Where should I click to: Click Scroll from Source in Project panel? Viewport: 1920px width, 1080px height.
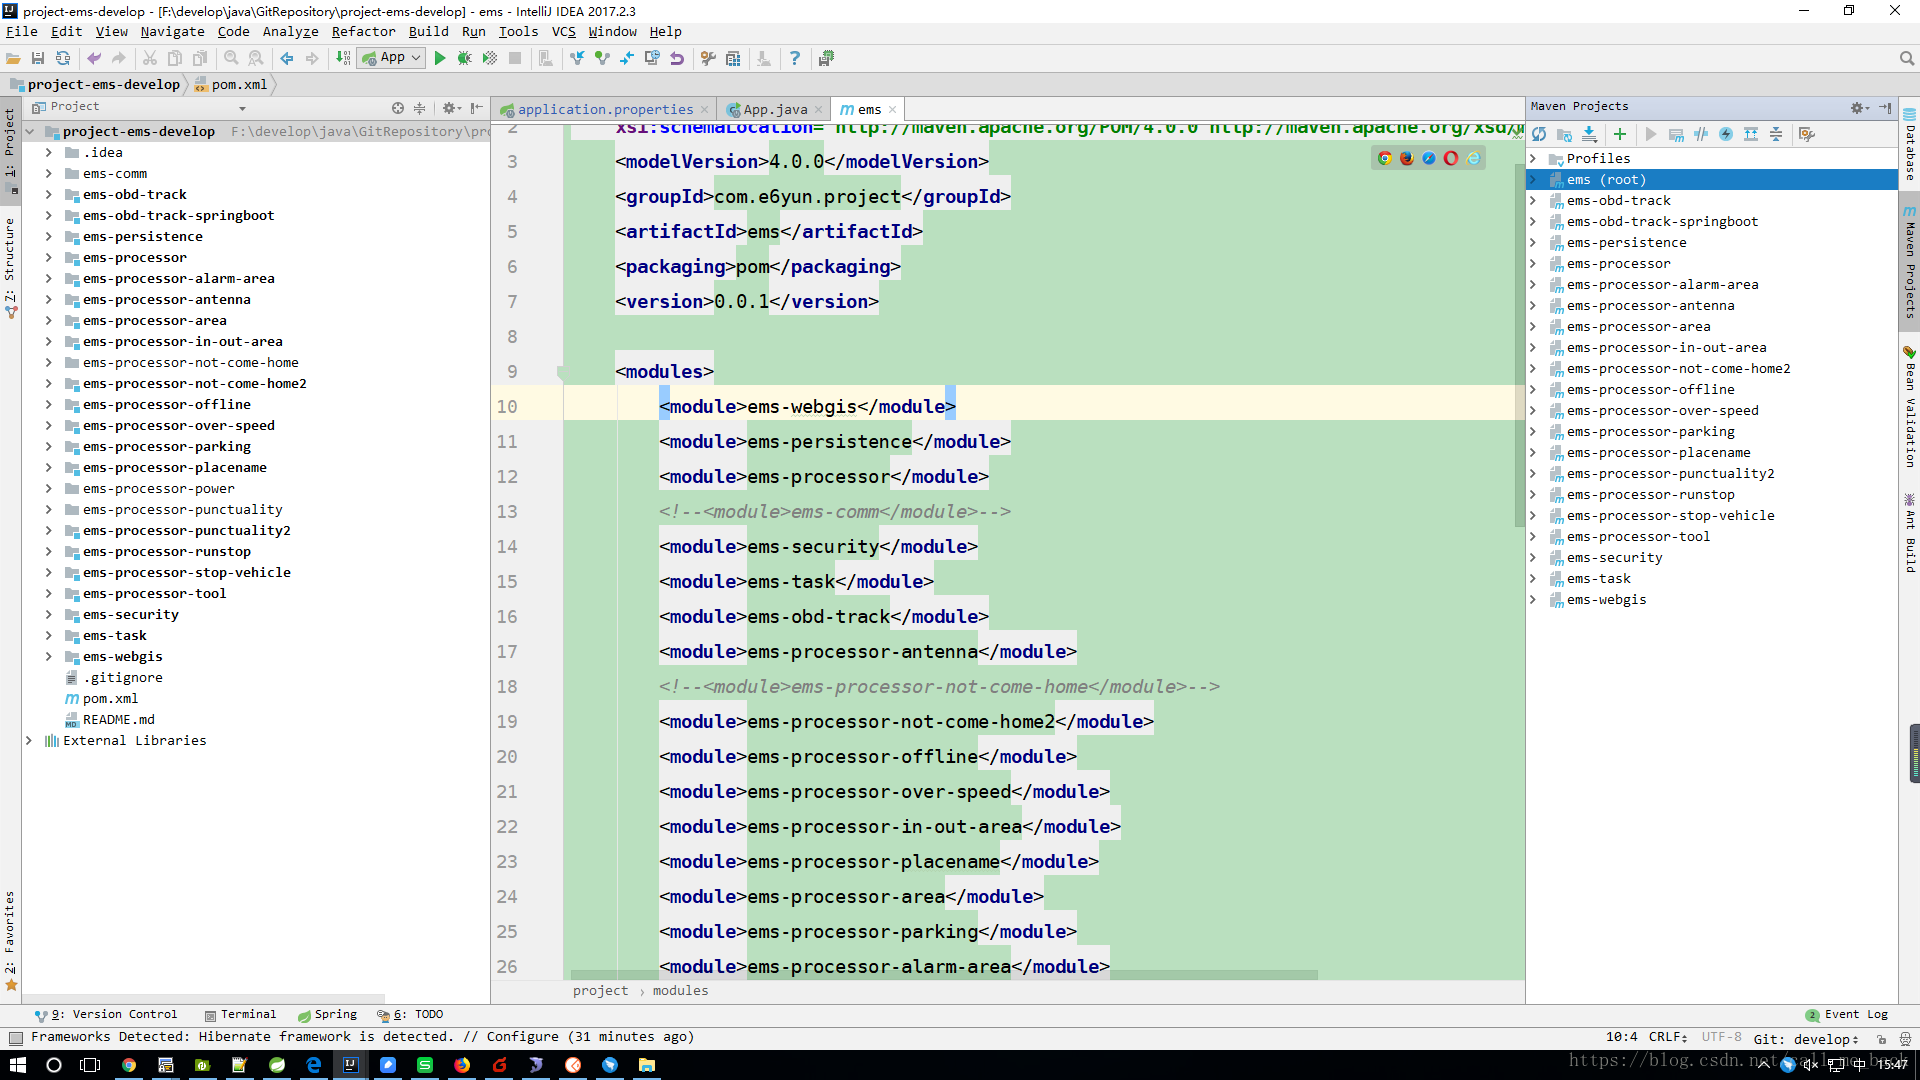pyautogui.click(x=398, y=107)
